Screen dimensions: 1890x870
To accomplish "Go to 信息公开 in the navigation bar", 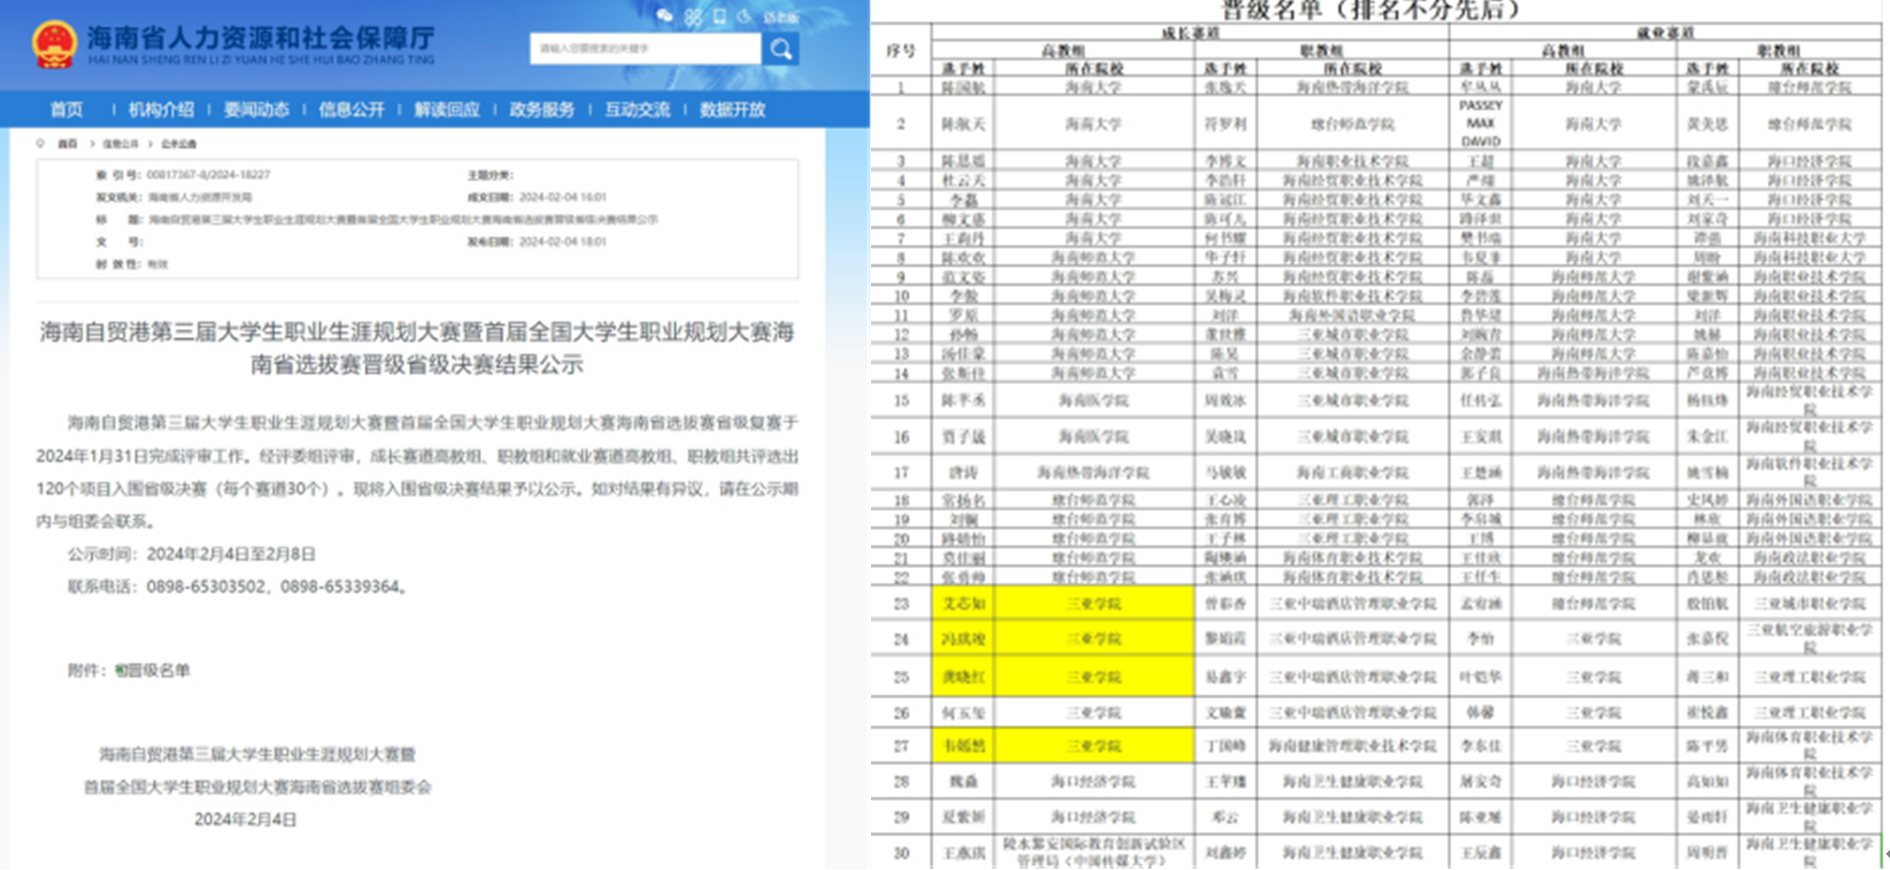I will [x=351, y=110].
